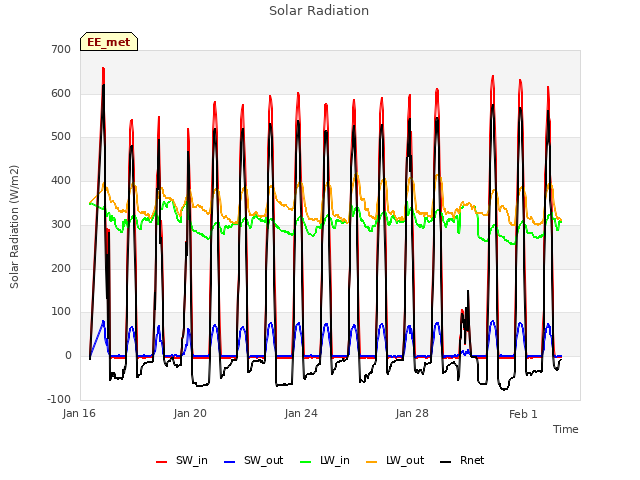The image size is (640, 480).
Task: Click the Feb 1 x-axis tick label
Action: click(523, 414)
